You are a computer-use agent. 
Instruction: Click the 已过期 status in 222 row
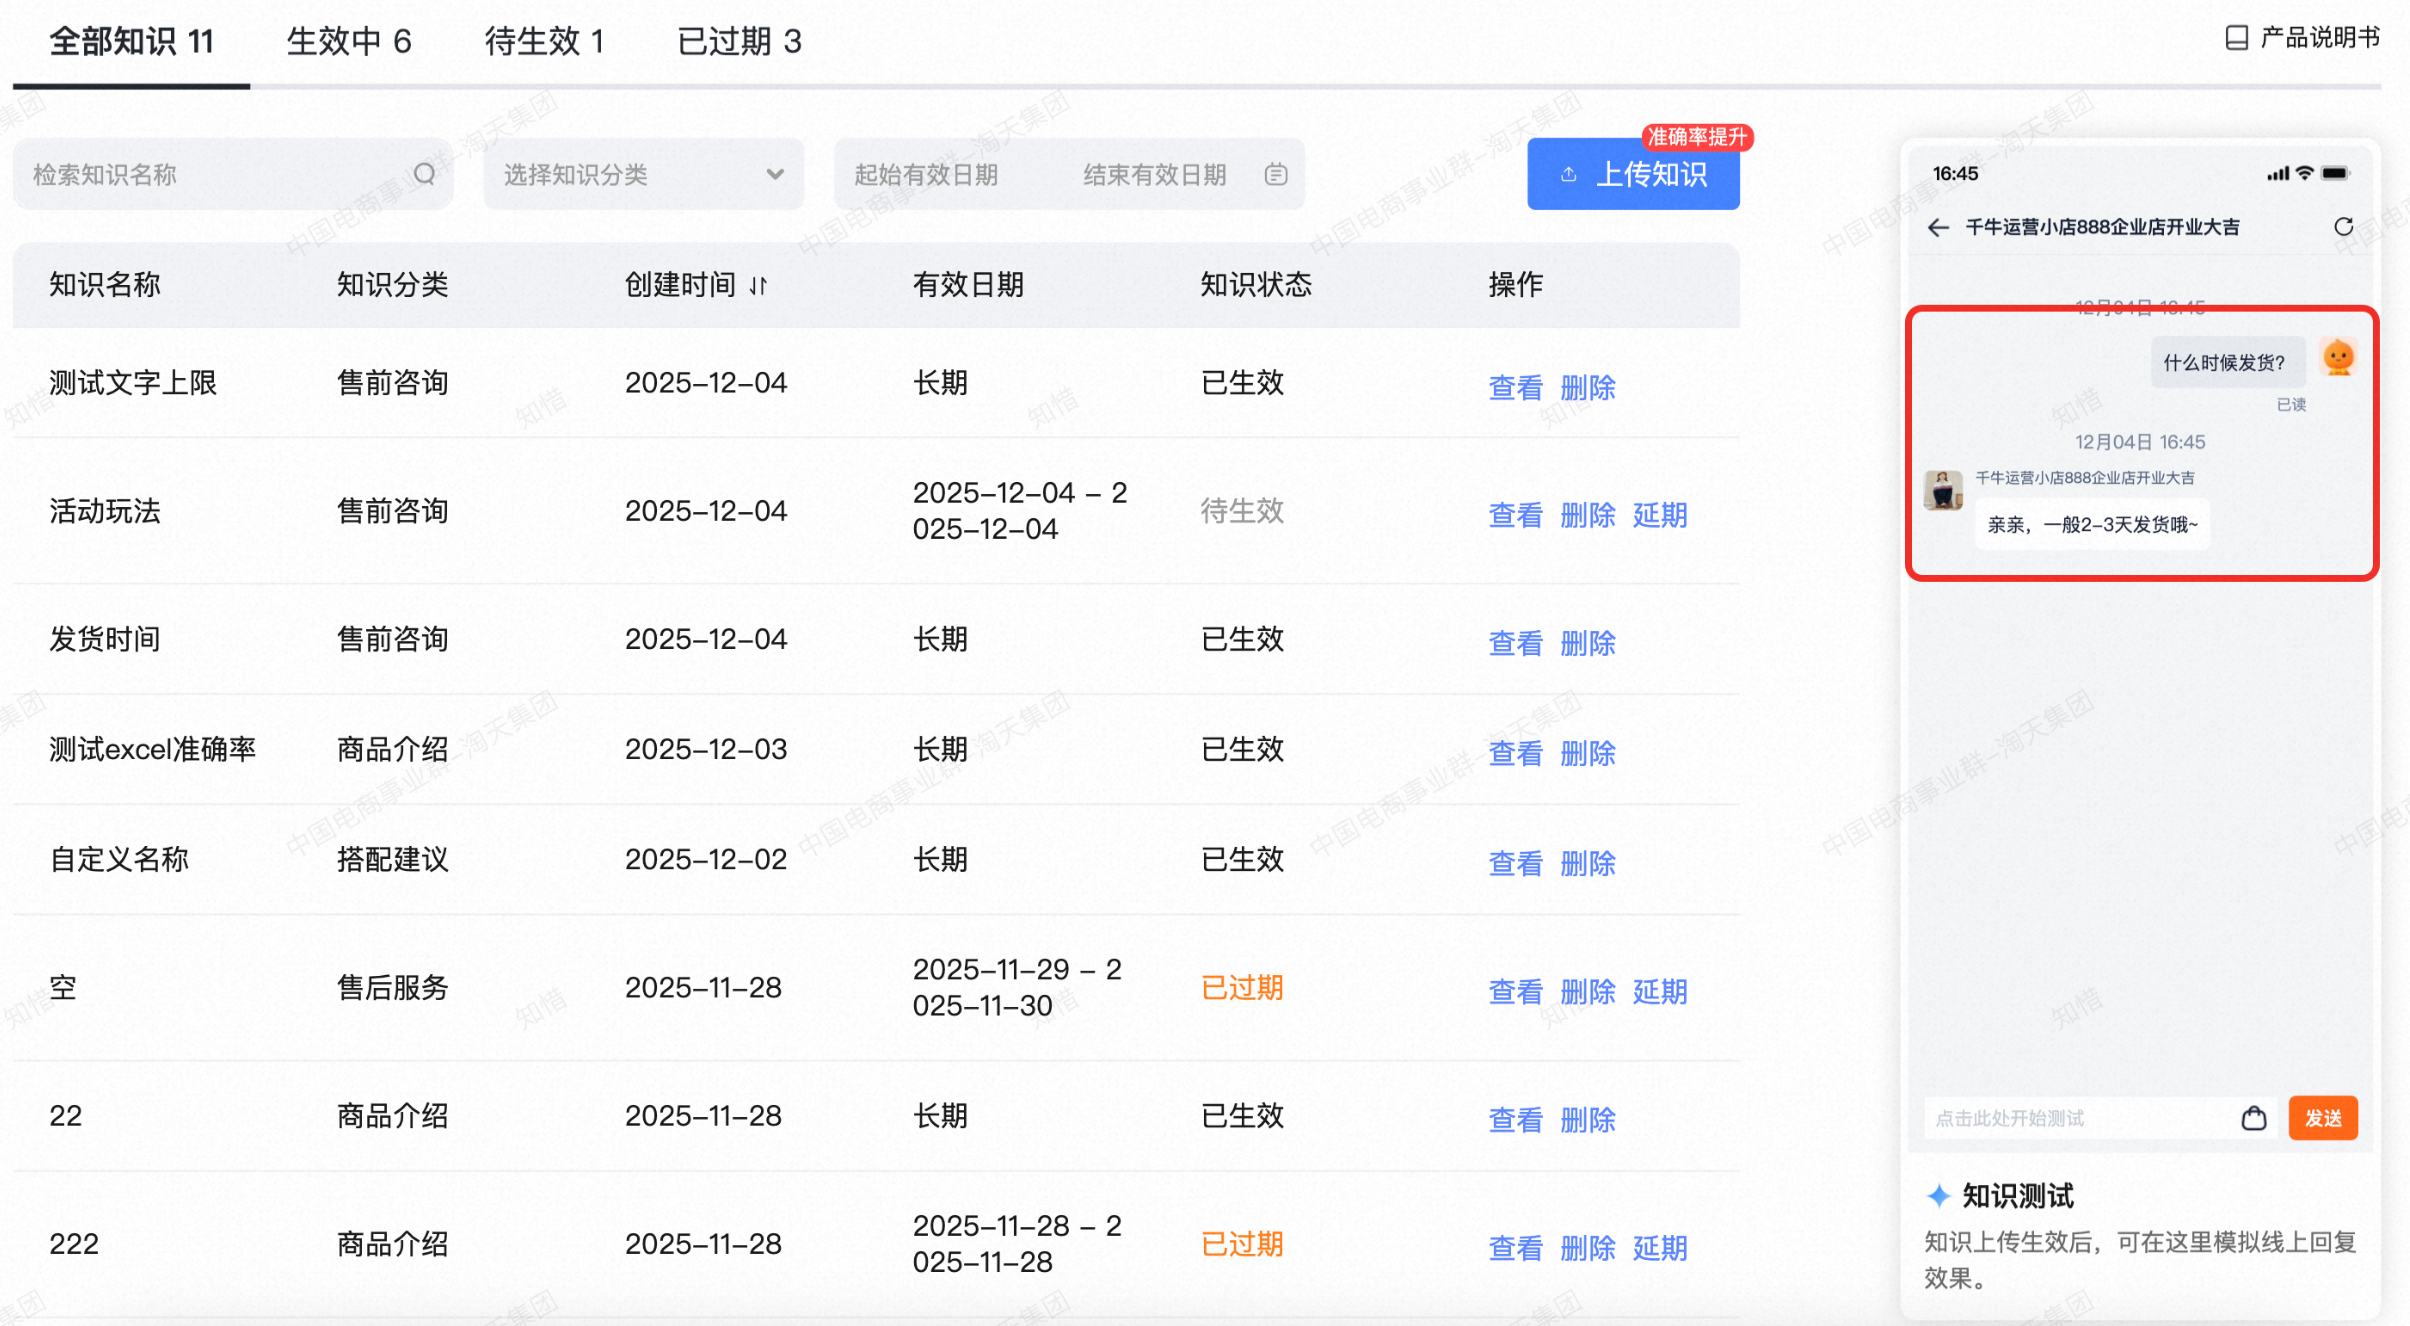pyautogui.click(x=1242, y=1243)
